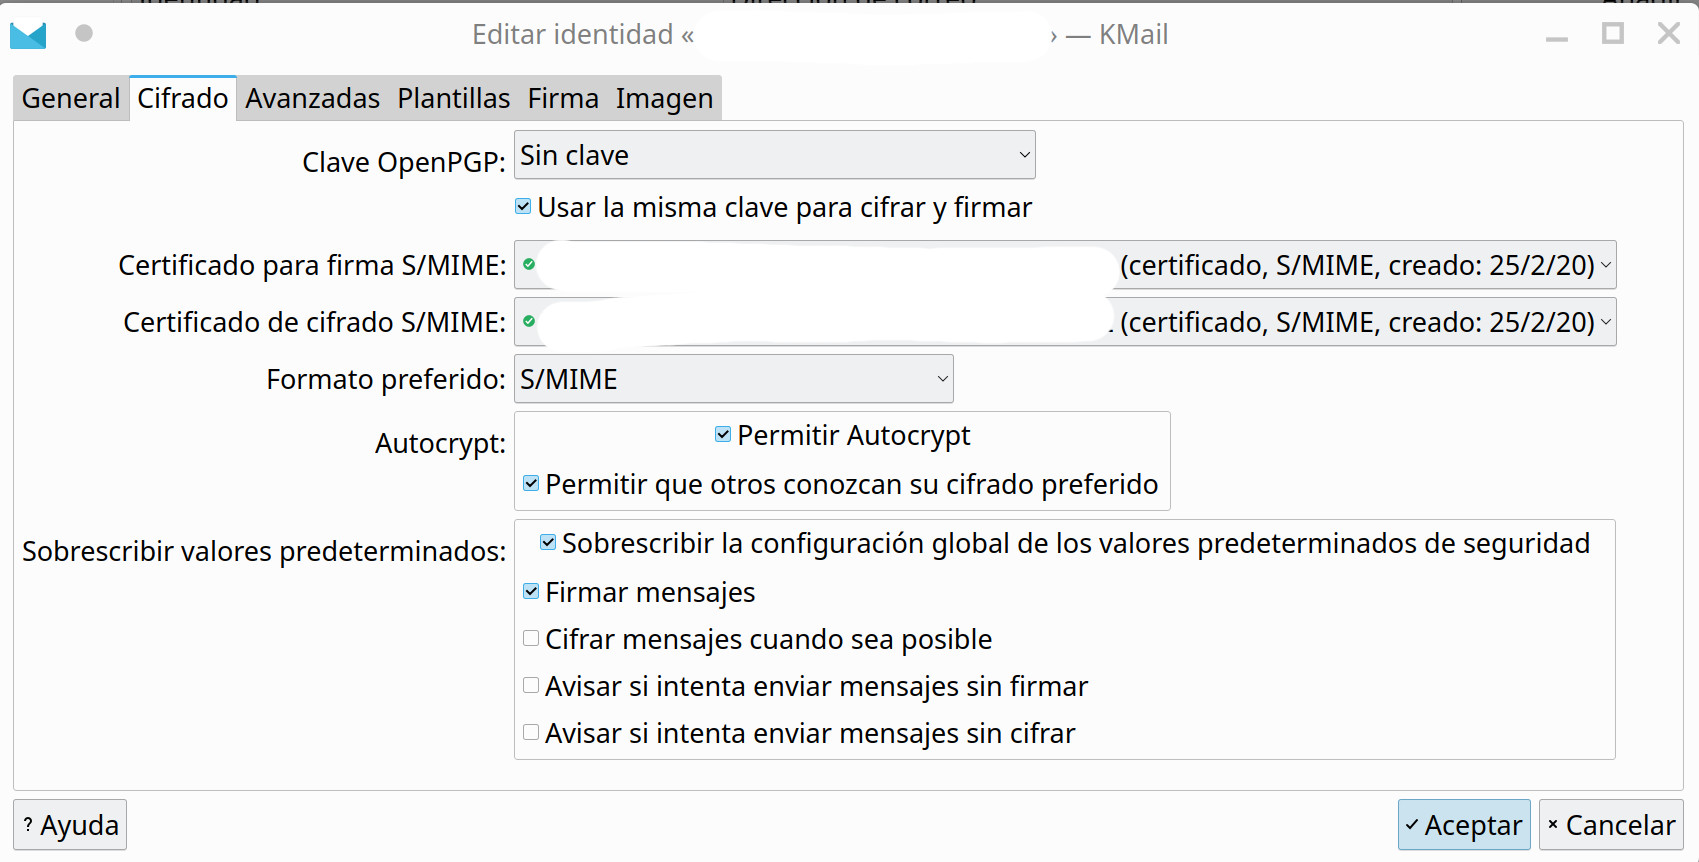Image resolution: width=1699 pixels, height=862 pixels.
Task: Enable Cifrar mensajes cuando sea posible
Action: pos(531,639)
